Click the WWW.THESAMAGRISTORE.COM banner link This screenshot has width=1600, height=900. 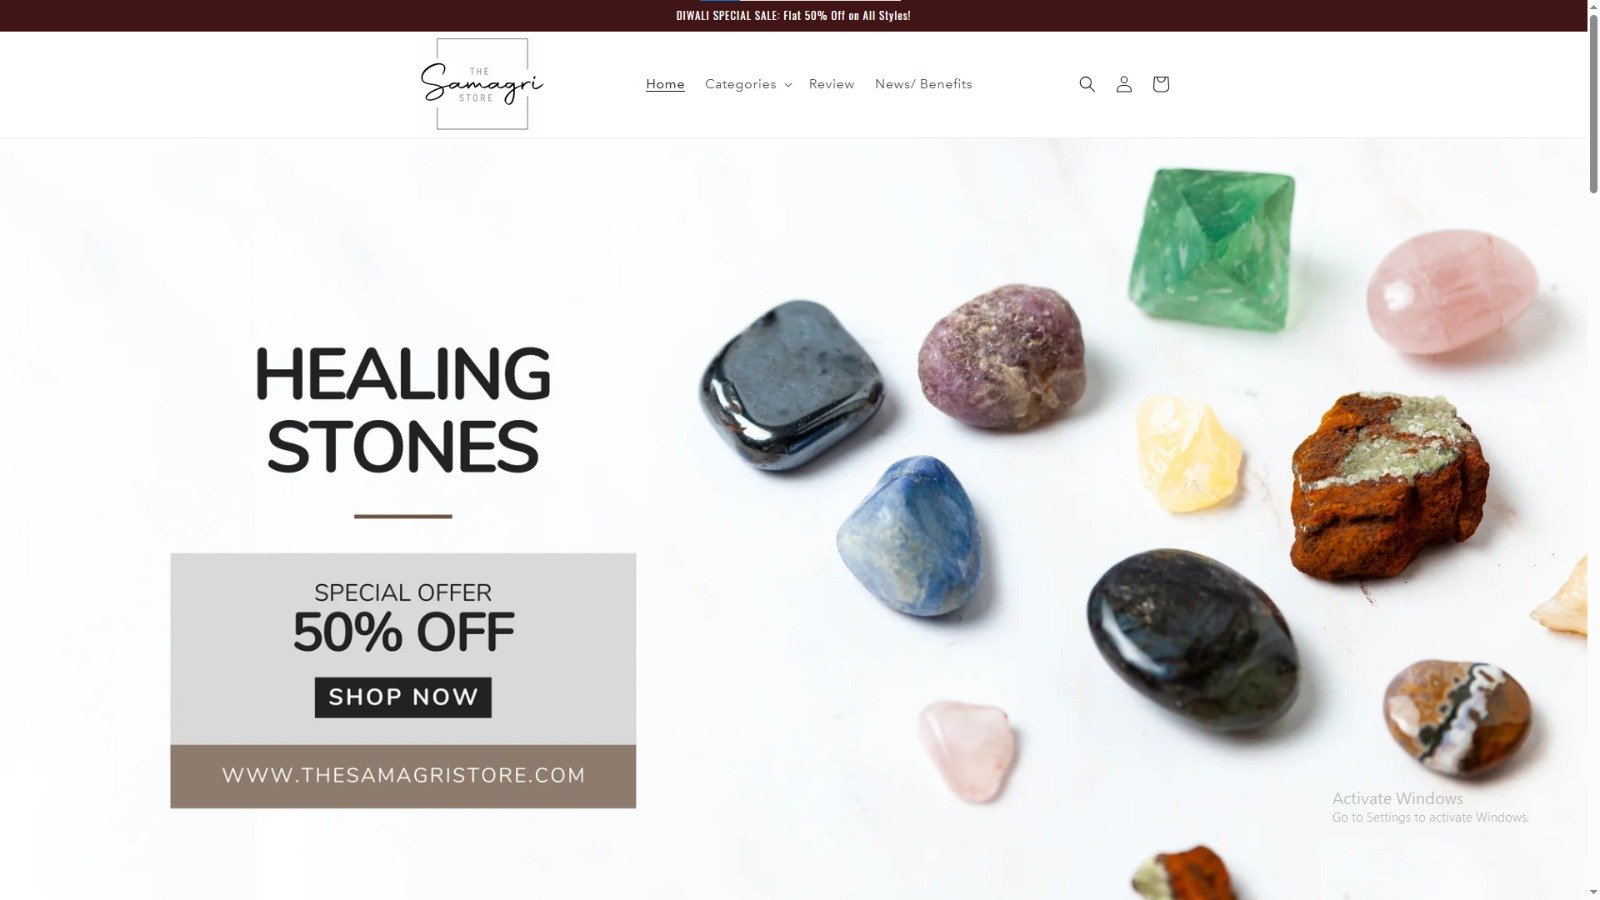[x=403, y=776]
